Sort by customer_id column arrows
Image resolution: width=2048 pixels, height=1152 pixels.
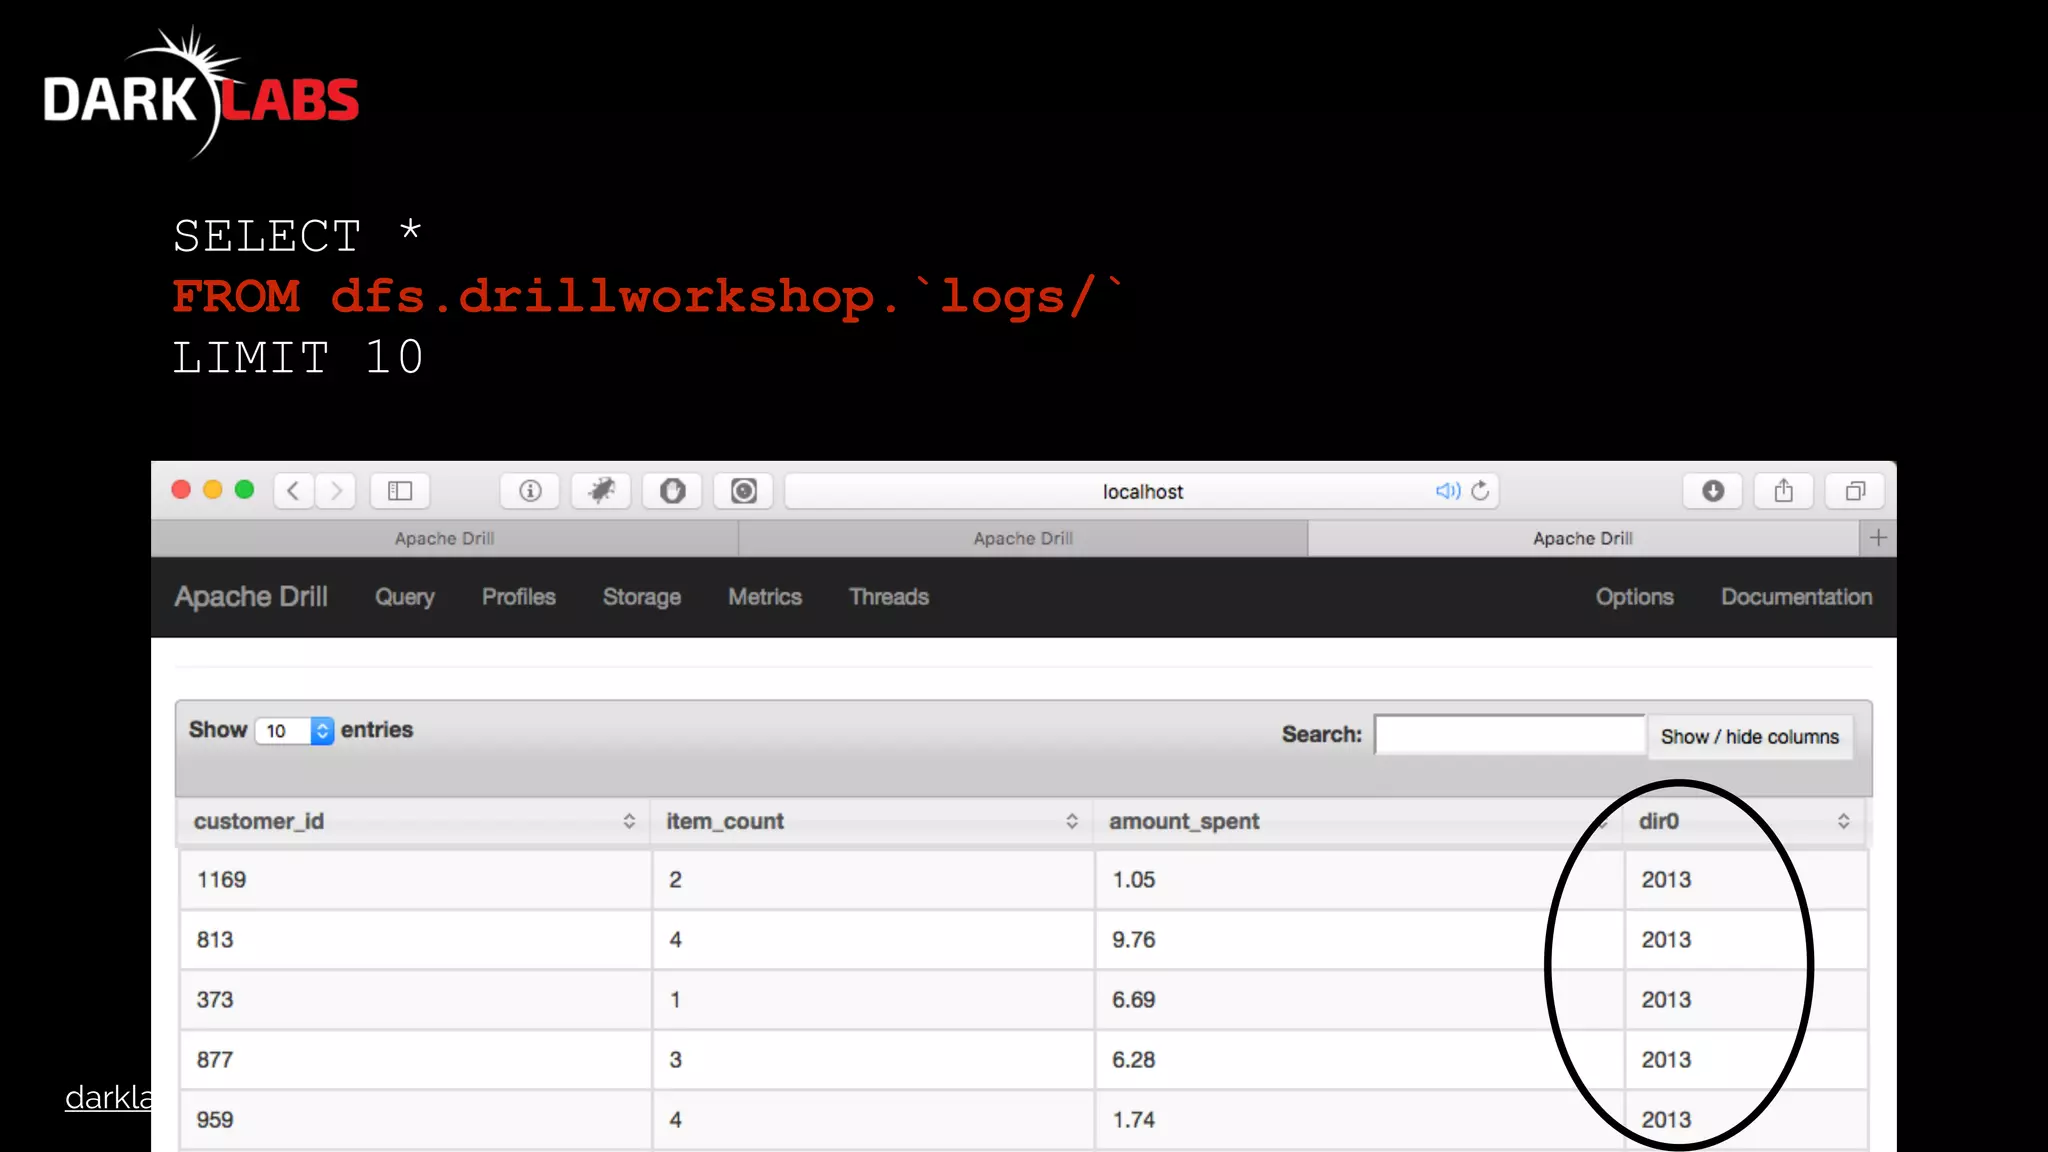(629, 821)
